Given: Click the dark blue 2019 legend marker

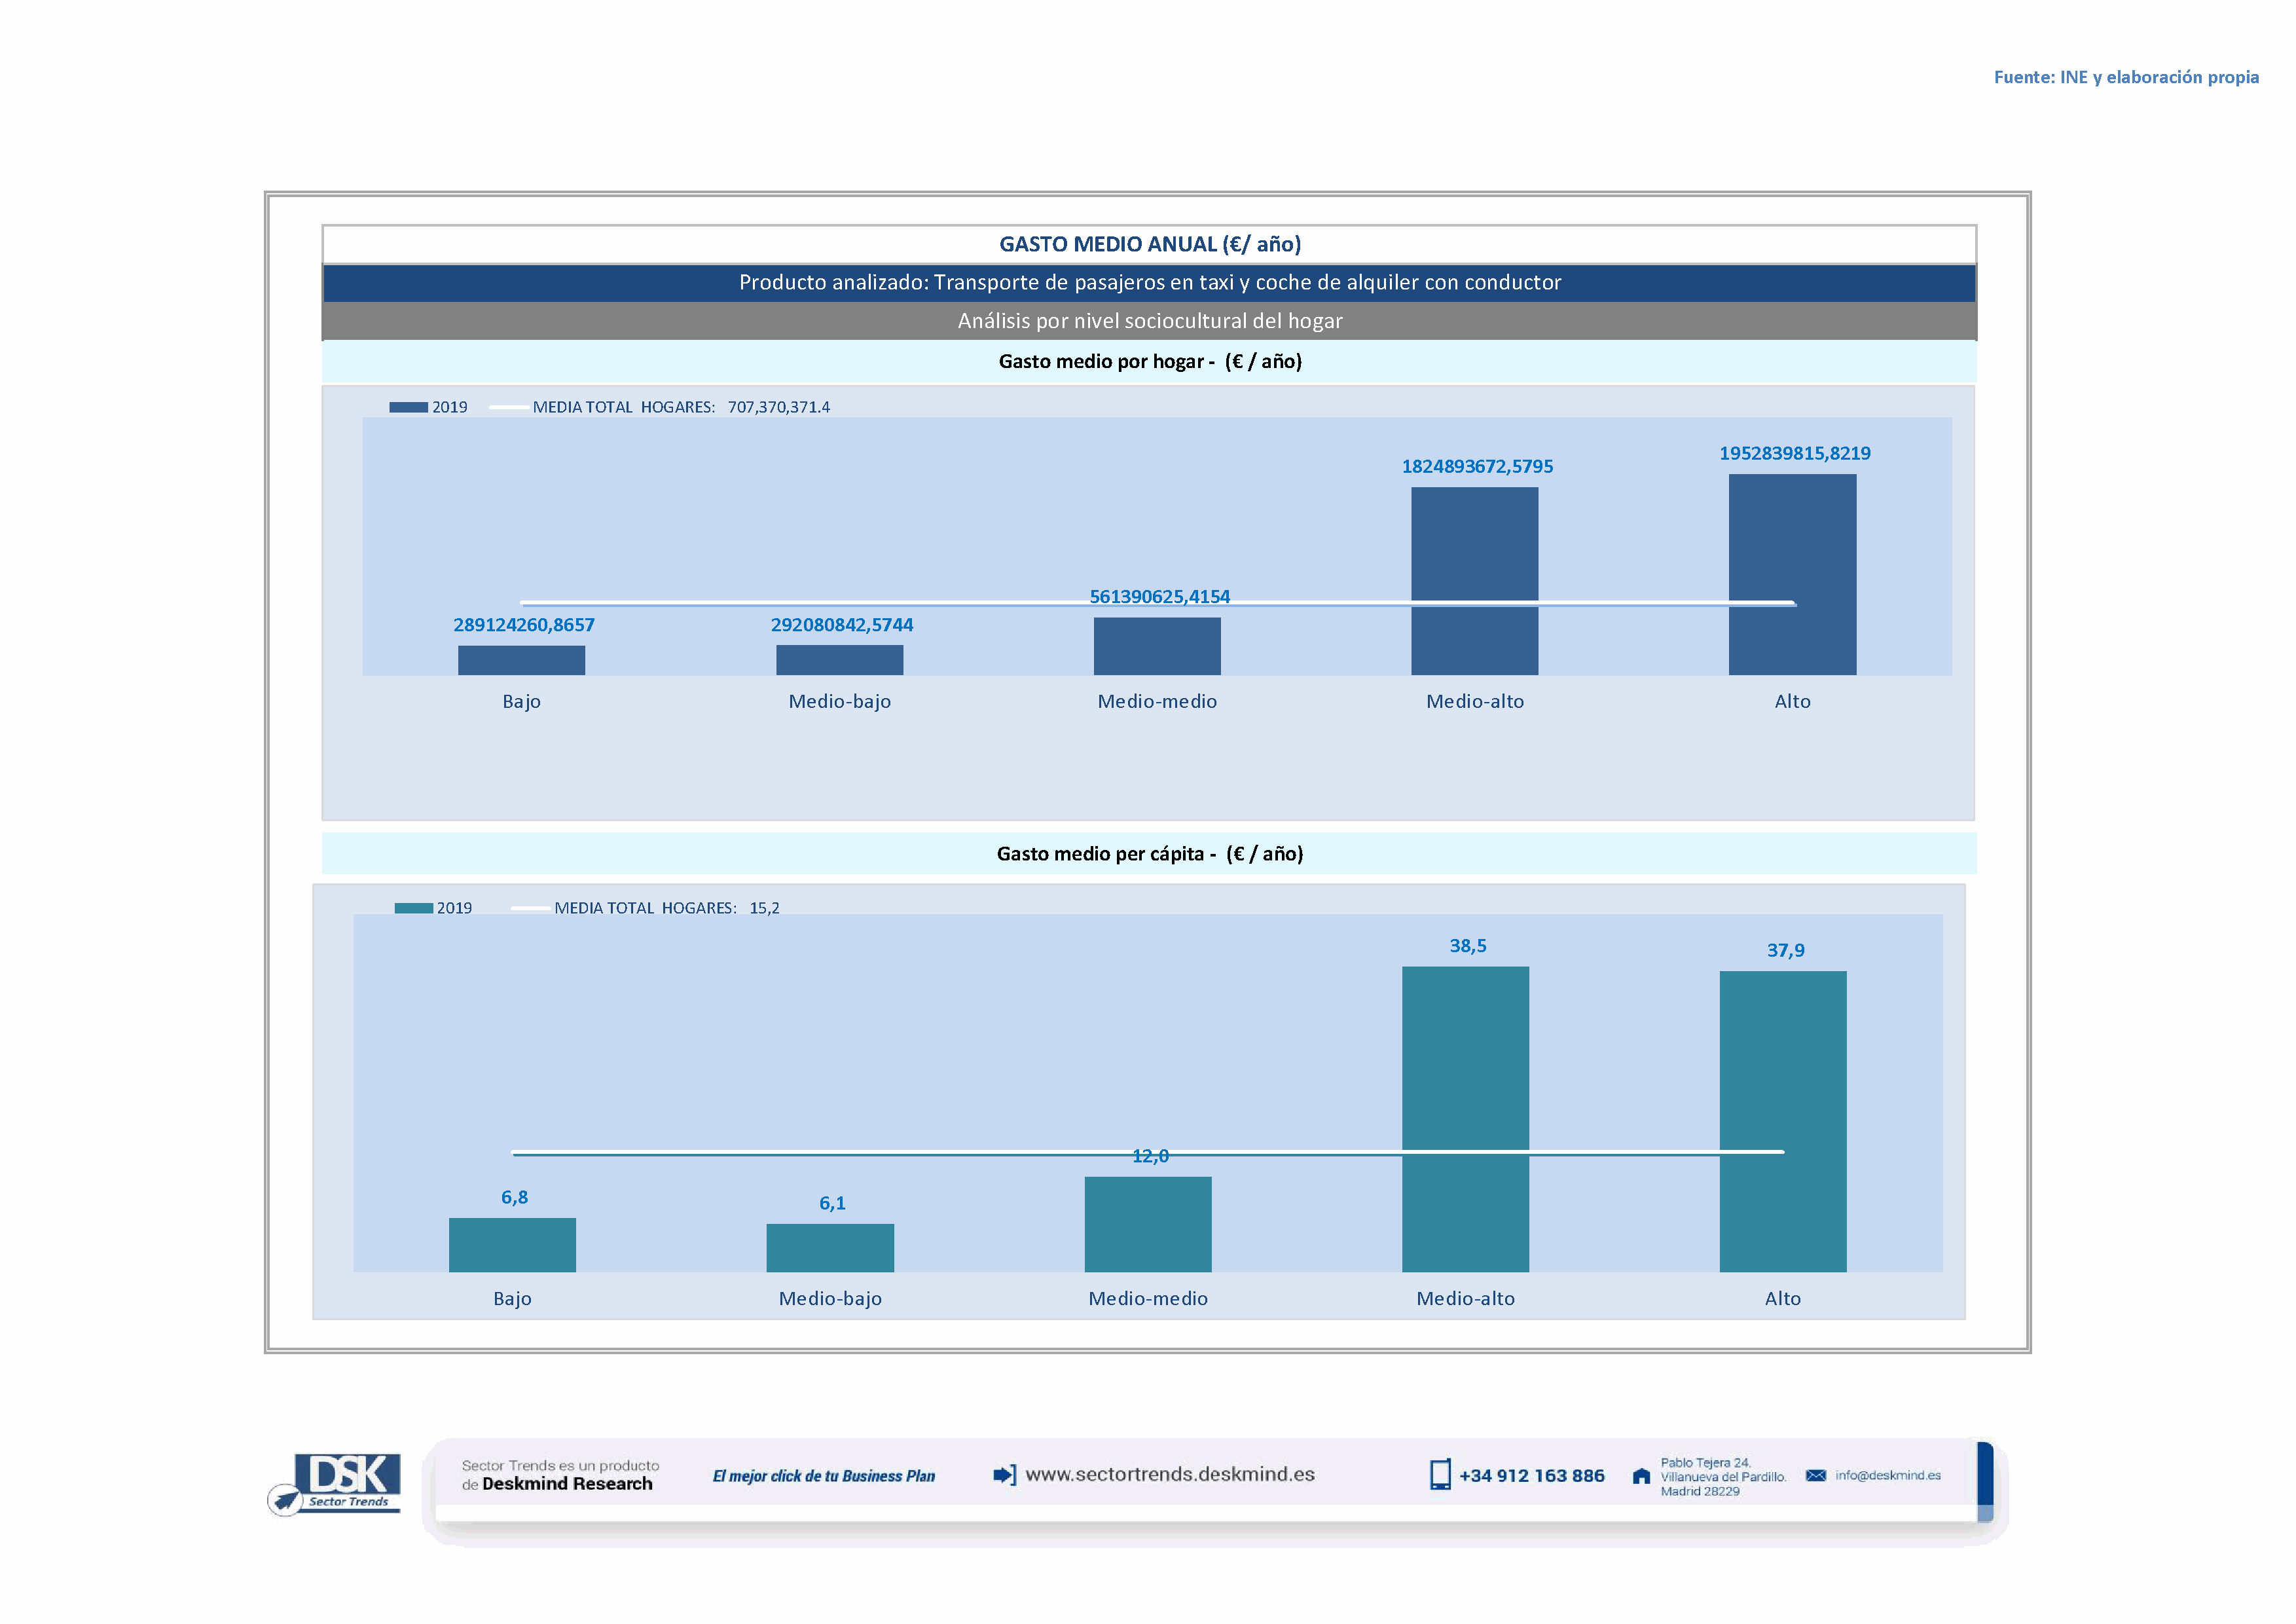Looking at the screenshot, I should (x=408, y=407).
